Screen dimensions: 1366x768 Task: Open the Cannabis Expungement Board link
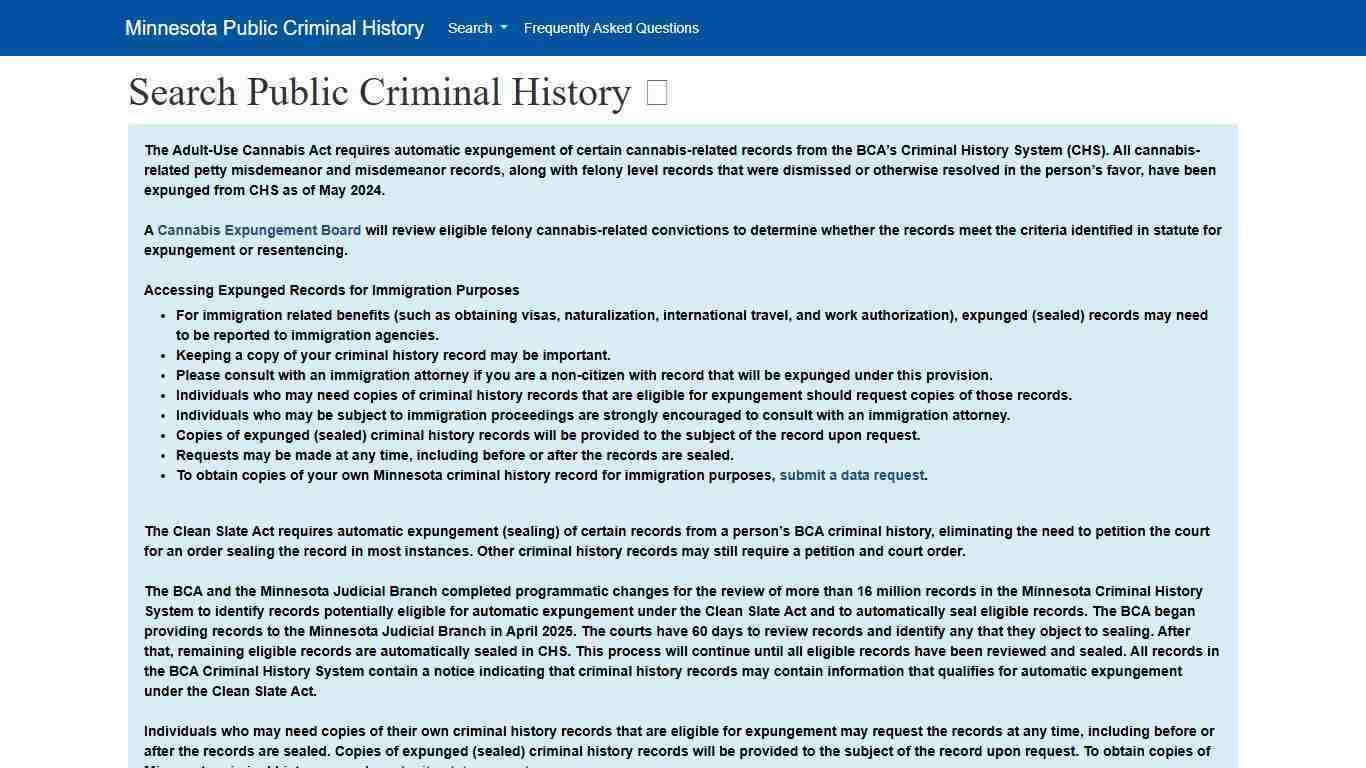[x=259, y=230]
